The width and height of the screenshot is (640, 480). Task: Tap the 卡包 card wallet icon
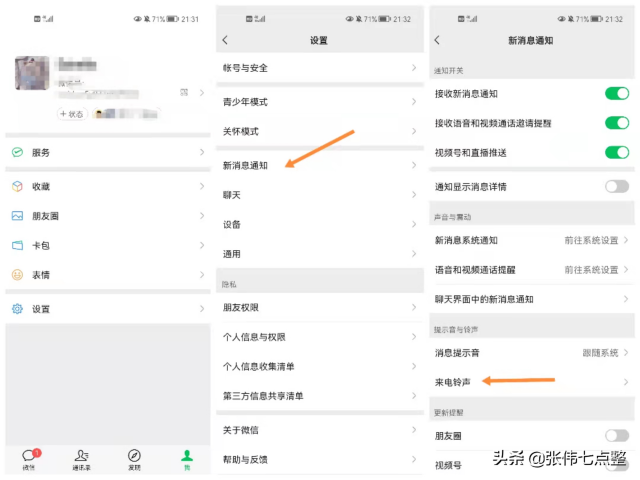(17, 245)
